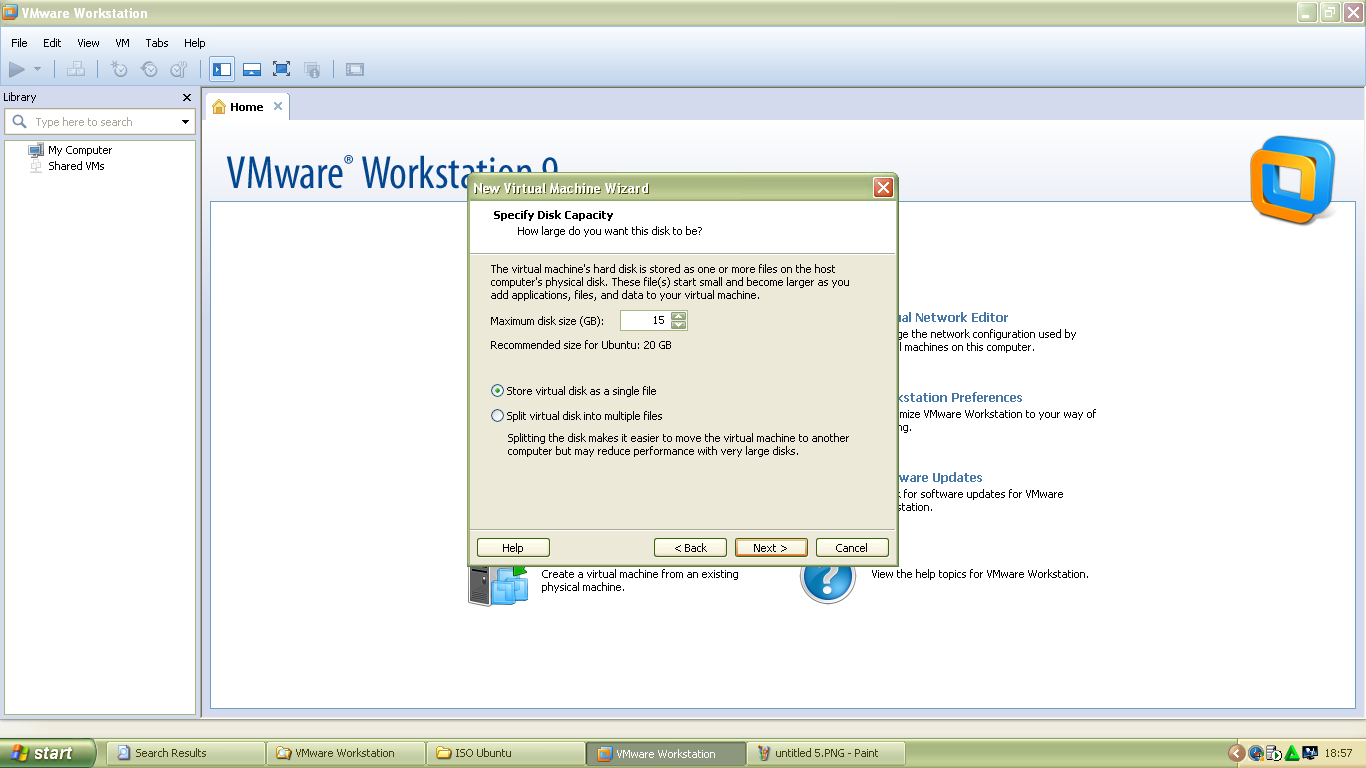Select Store virtual disk as a single file

[x=574, y=391]
